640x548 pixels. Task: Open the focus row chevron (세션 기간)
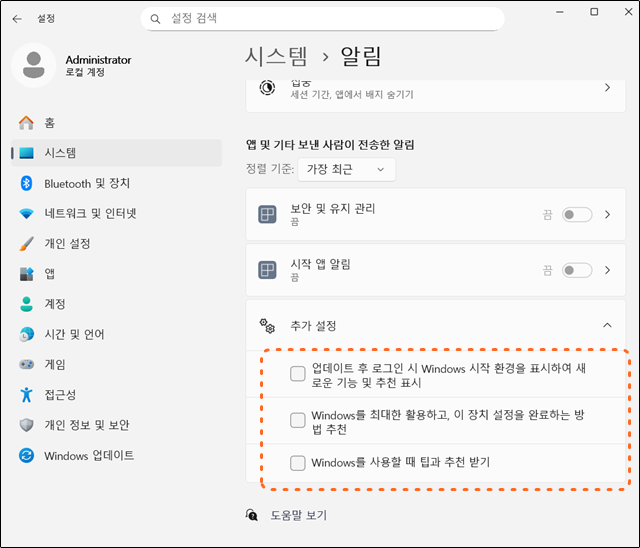click(607, 88)
